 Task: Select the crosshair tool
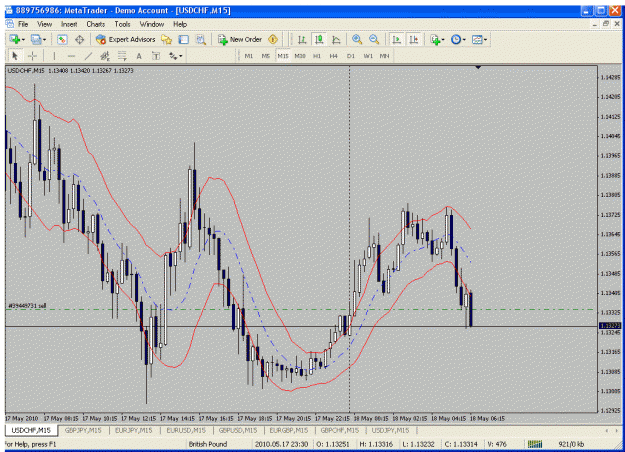(x=32, y=56)
